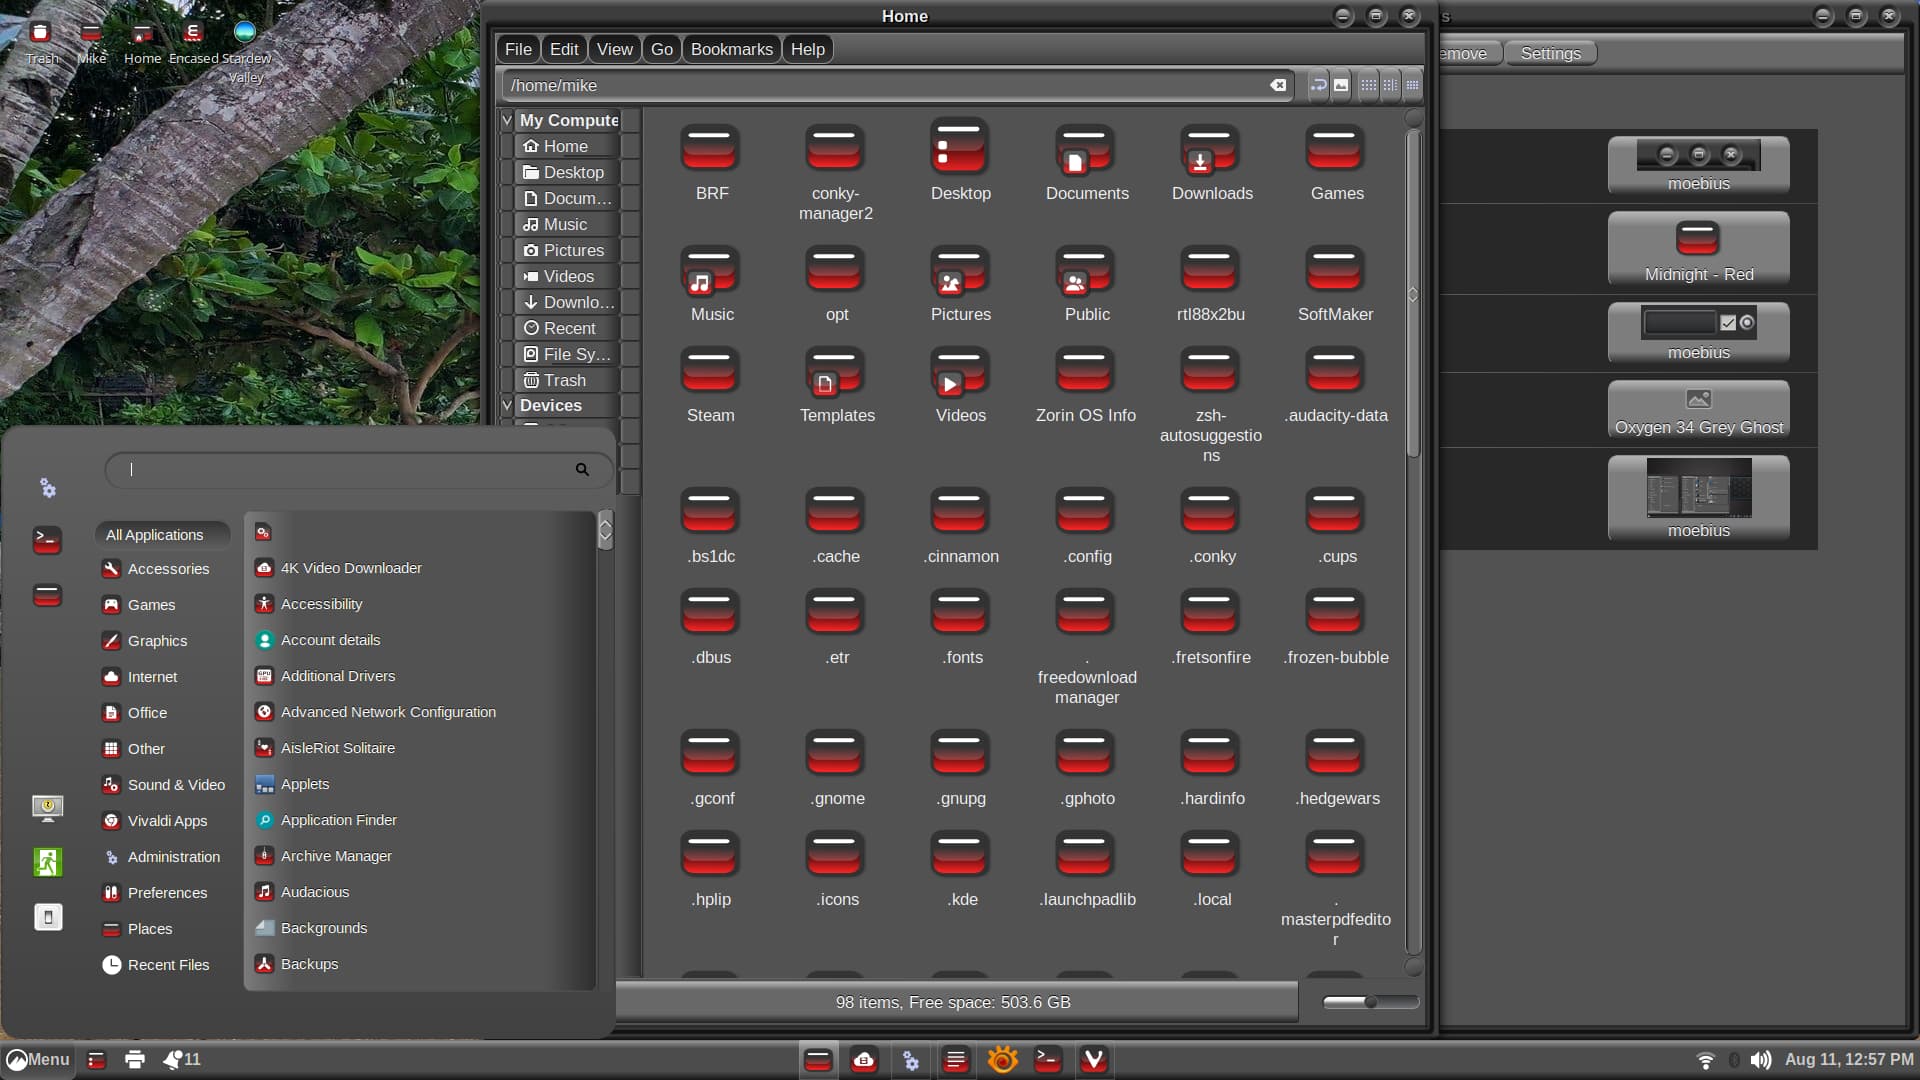Open the Edit menu
The height and width of the screenshot is (1080, 1920).
[x=564, y=49]
